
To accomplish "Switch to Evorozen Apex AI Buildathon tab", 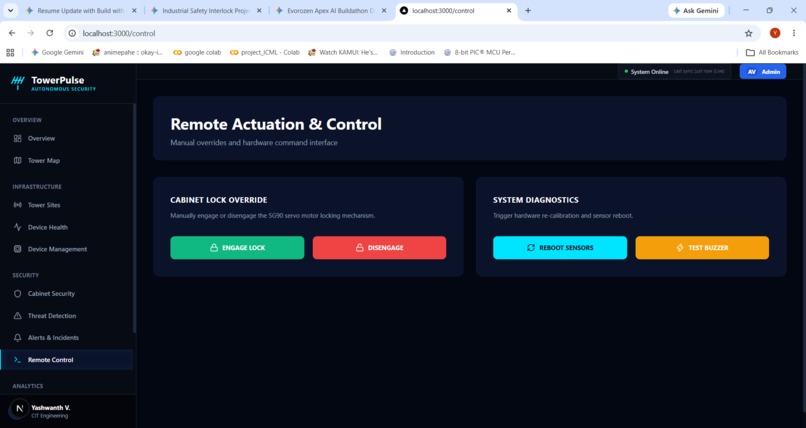I will click(330, 10).
